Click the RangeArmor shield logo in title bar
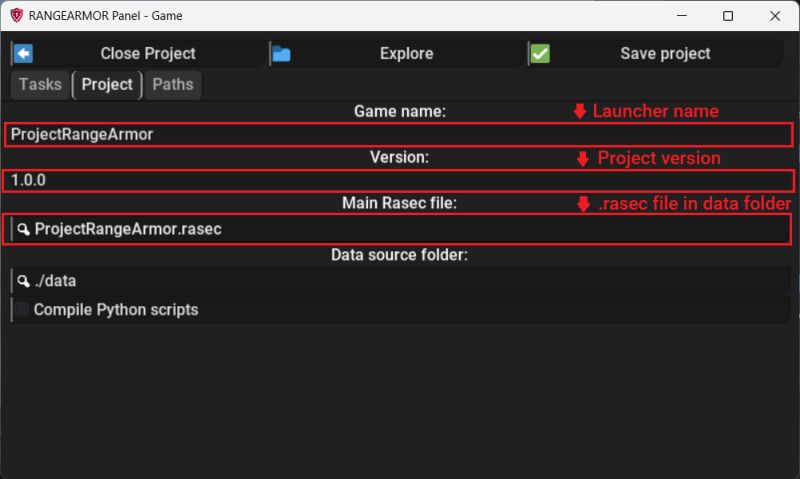 tap(16, 15)
